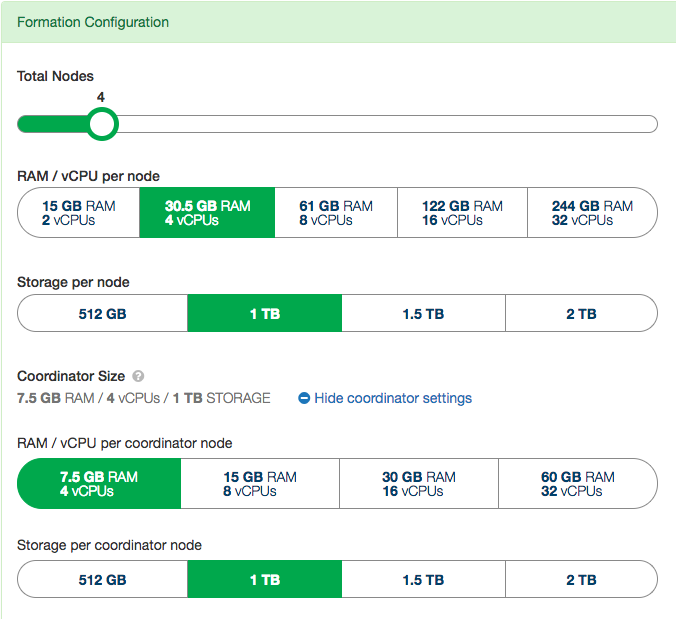The height and width of the screenshot is (619, 676).
Task: Click the Storage per coordinator node label
Action: coord(110,545)
